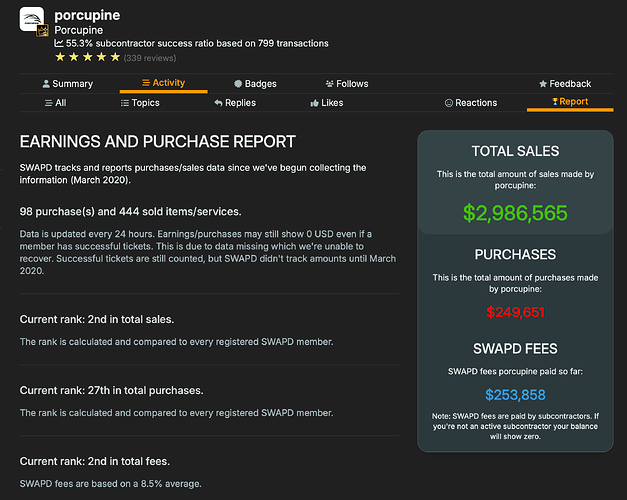The image size is (627, 500).
Task: Click the chart icon beside success ratio
Action: (x=58, y=43)
